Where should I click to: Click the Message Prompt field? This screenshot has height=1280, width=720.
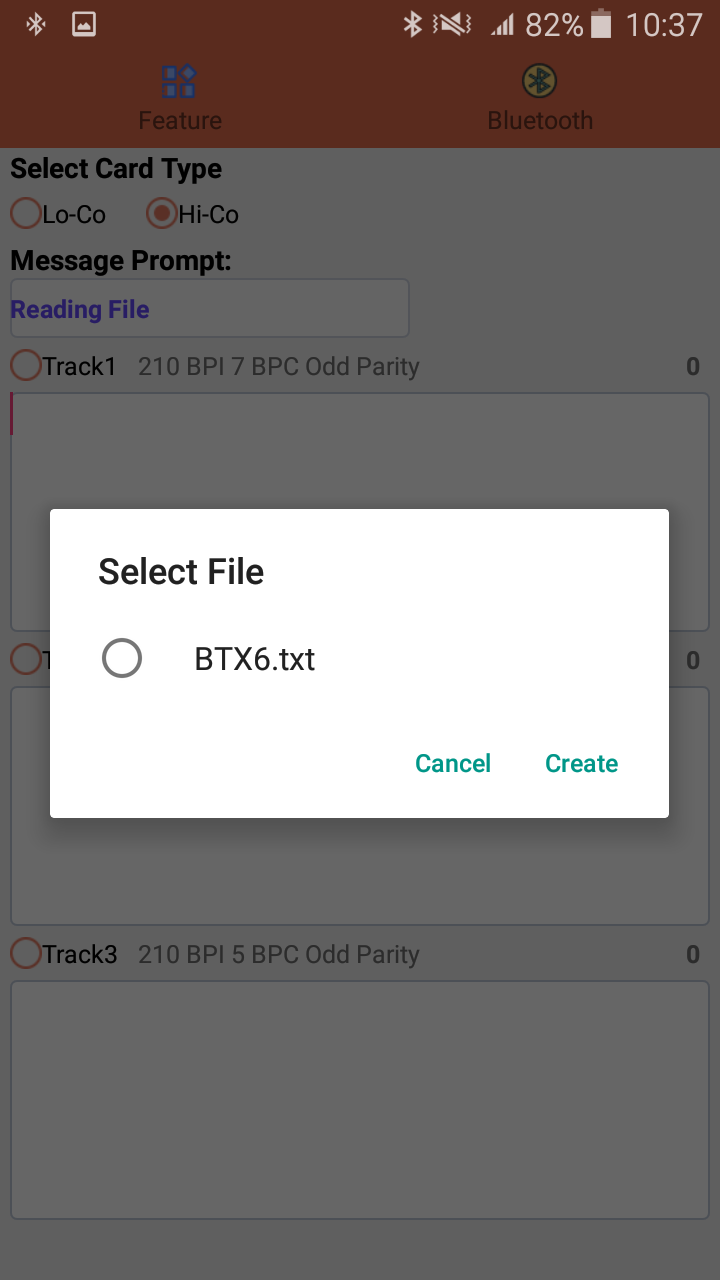[209, 309]
